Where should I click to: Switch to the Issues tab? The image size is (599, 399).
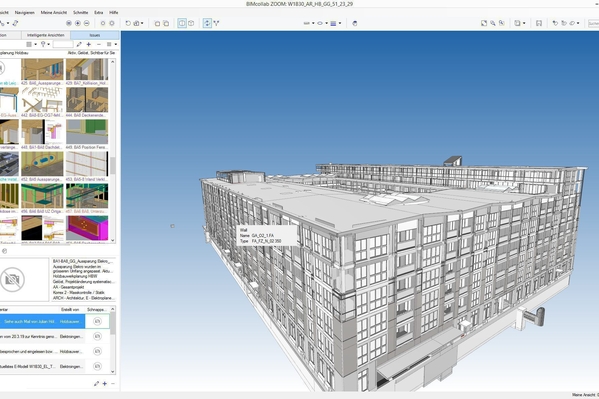click(x=95, y=35)
